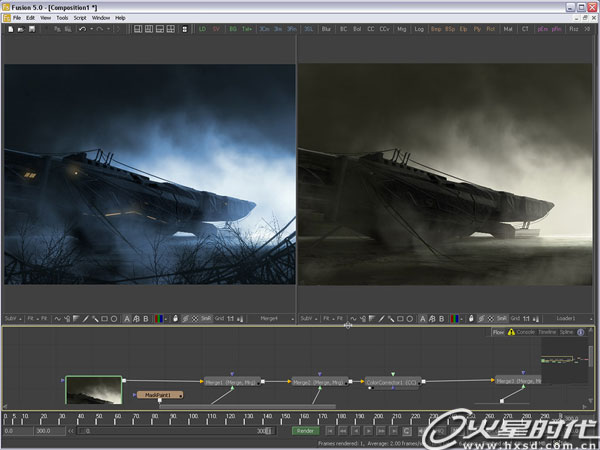Select the MaskPaint1 node
The height and width of the screenshot is (450, 600).
[160, 395]
